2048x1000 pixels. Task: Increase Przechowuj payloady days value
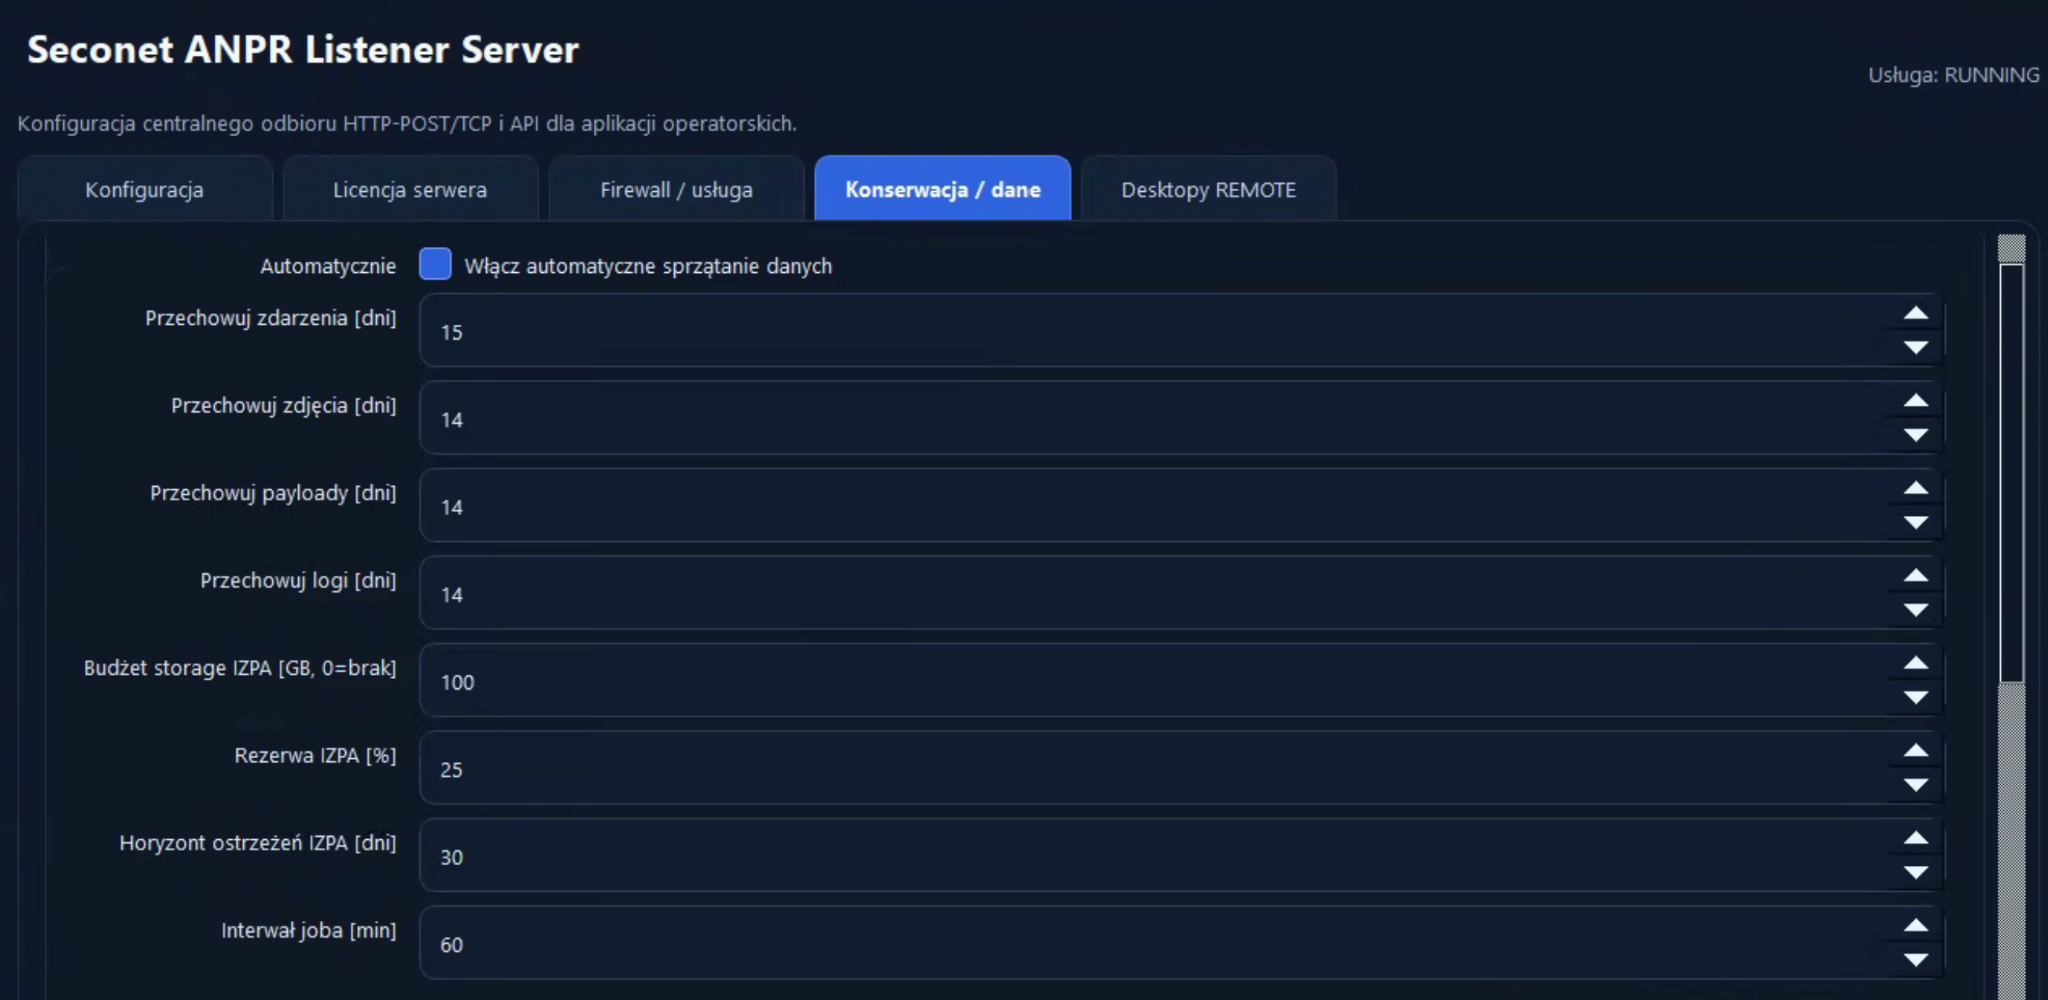tap(1916, 489)
